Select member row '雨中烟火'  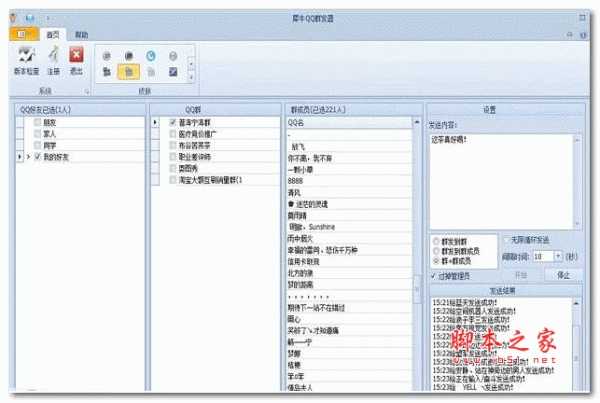pyautogui.click(x=349, y=238)
